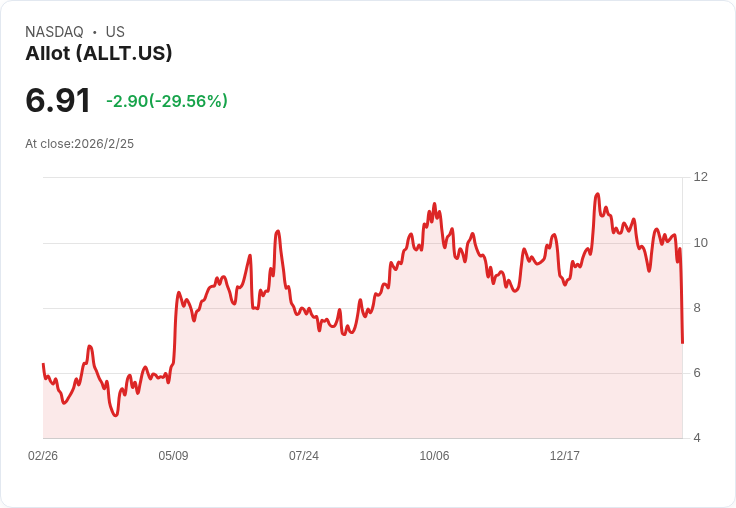
Task: Click the 8 price axis label
Action: point(697,308)
